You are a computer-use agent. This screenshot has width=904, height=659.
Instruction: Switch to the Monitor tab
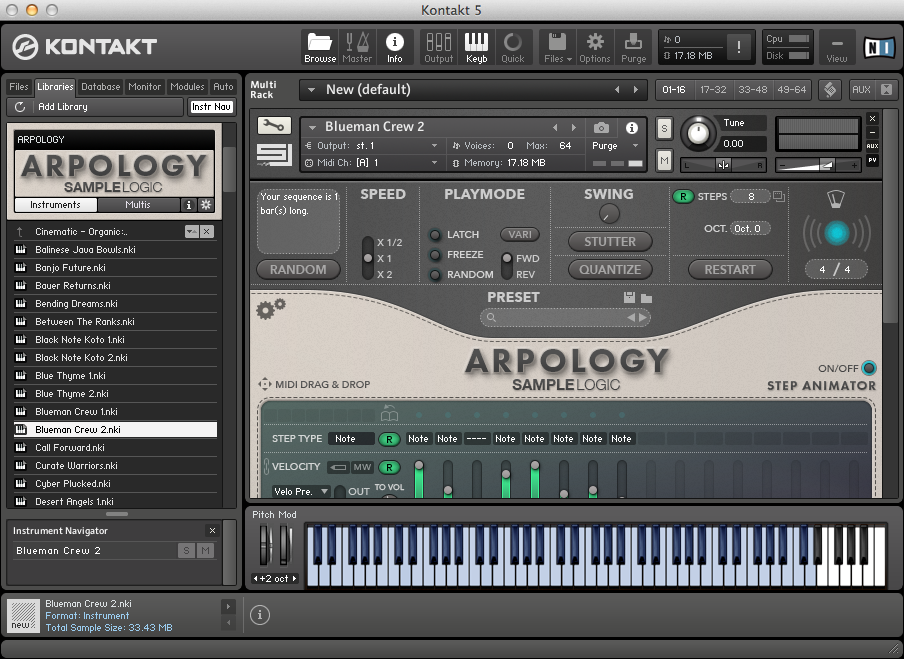pos(144,86)
